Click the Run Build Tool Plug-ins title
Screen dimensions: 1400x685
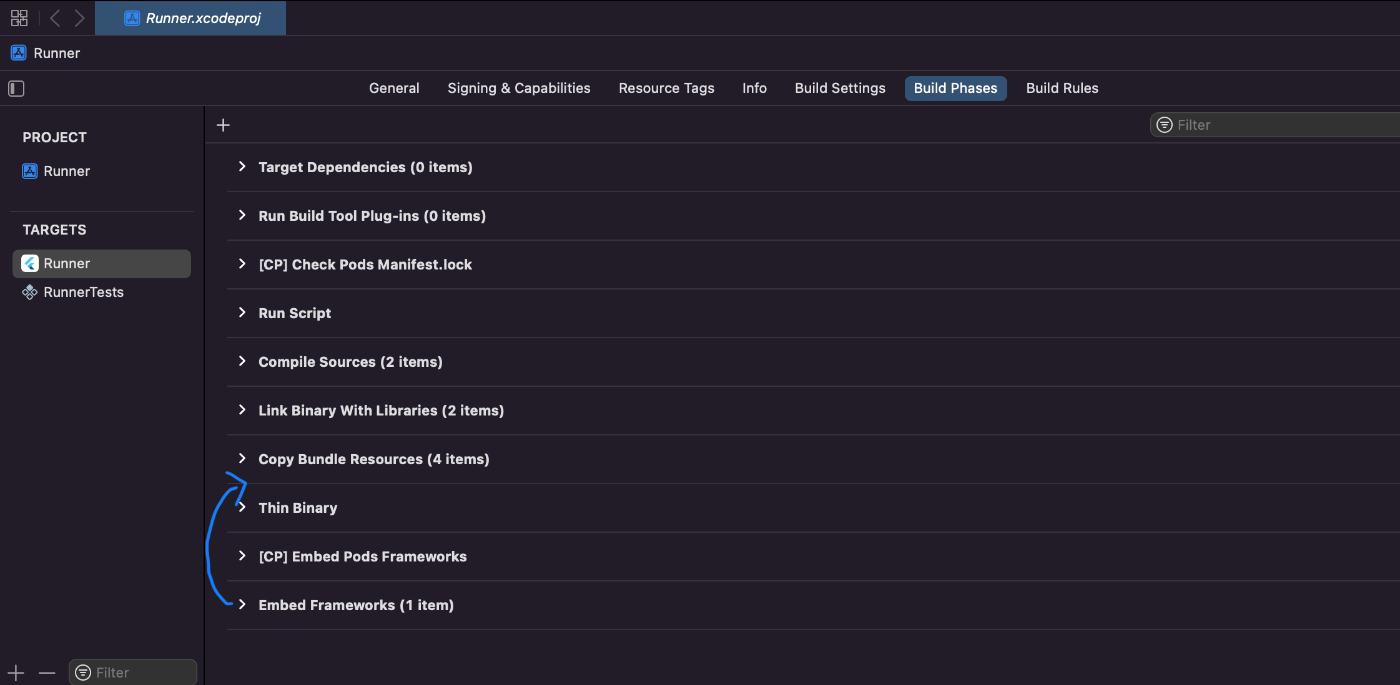point(372,216)
